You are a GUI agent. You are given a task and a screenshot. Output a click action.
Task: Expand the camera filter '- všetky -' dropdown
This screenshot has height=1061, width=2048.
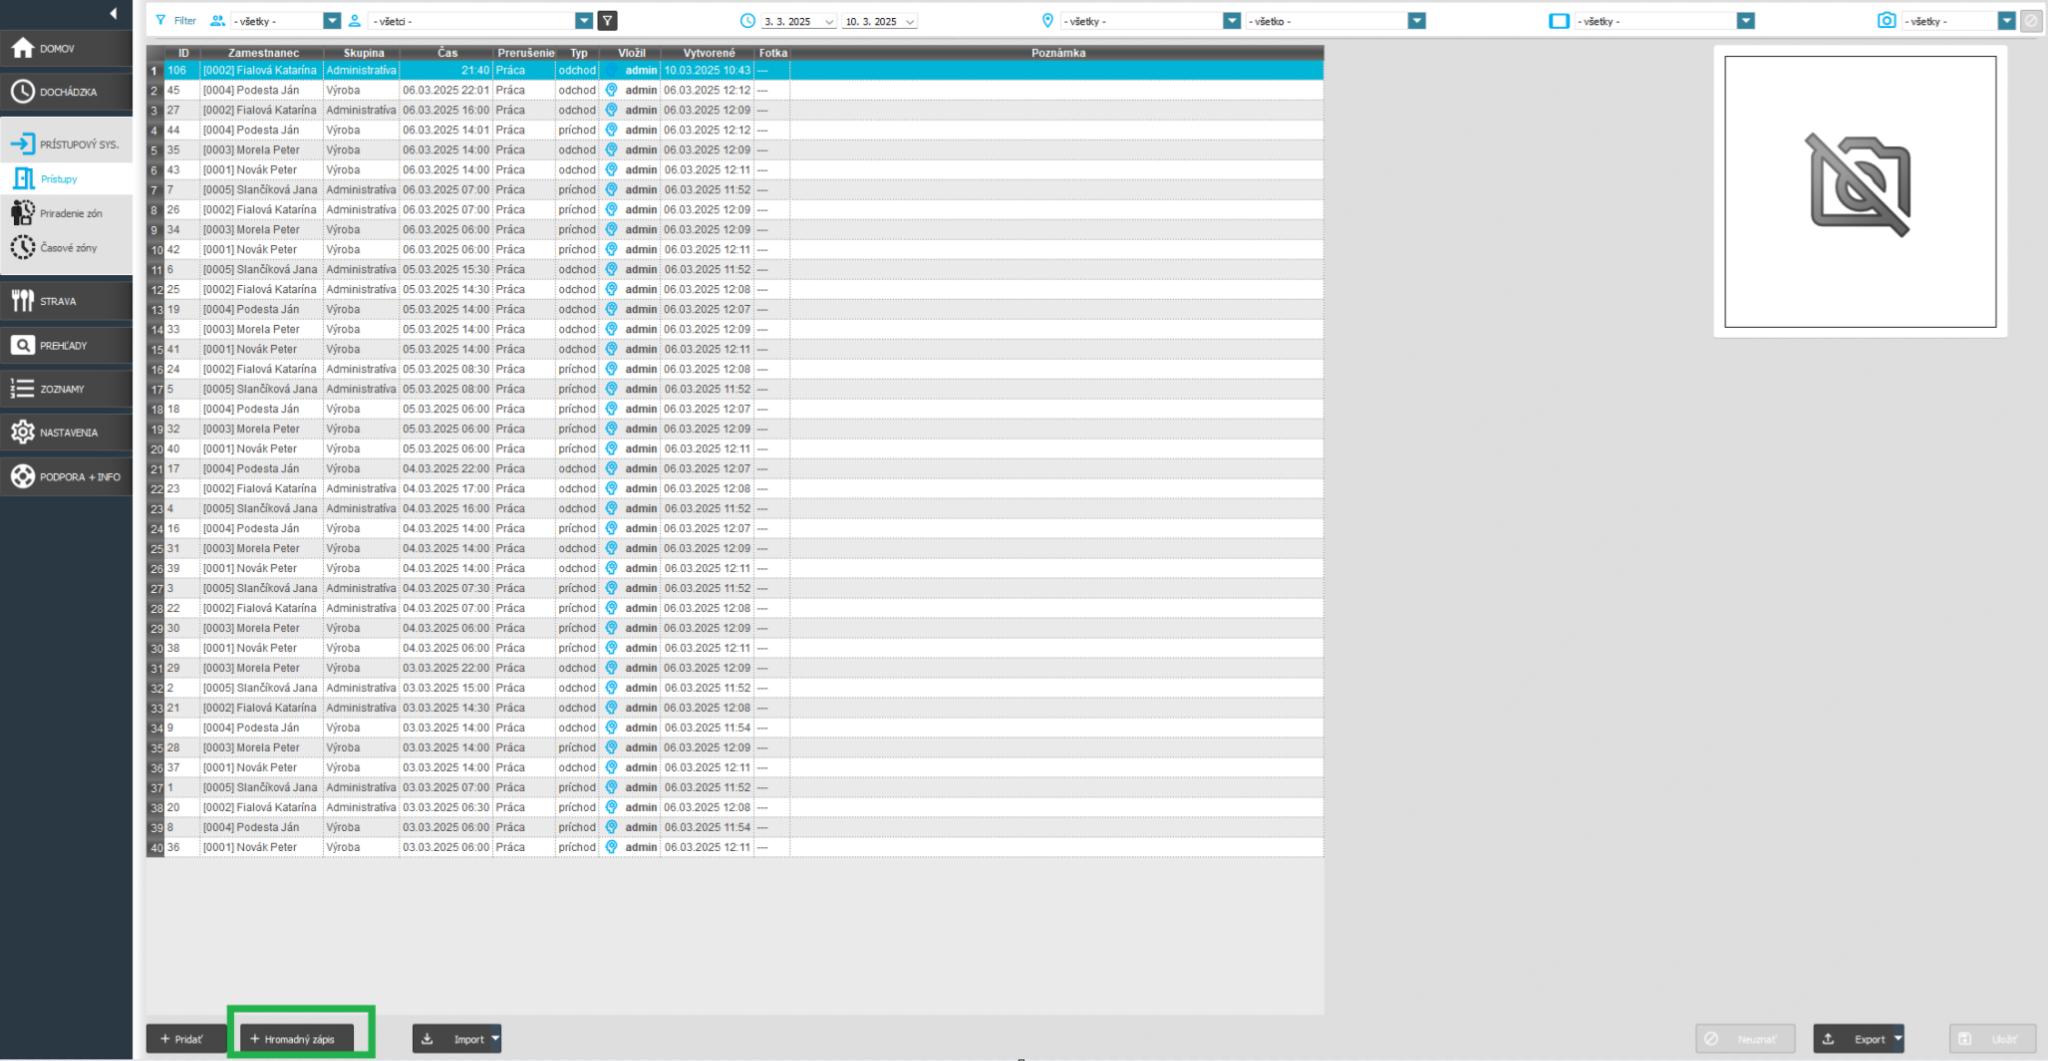click(2006, 20)
